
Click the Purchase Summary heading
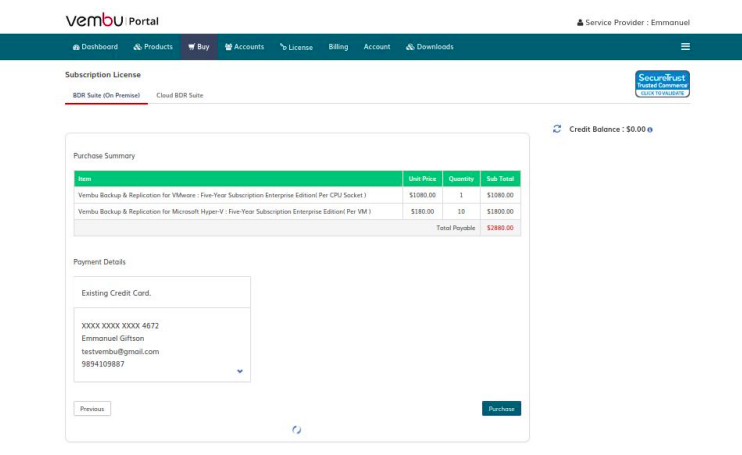click(x=104, y=156)
